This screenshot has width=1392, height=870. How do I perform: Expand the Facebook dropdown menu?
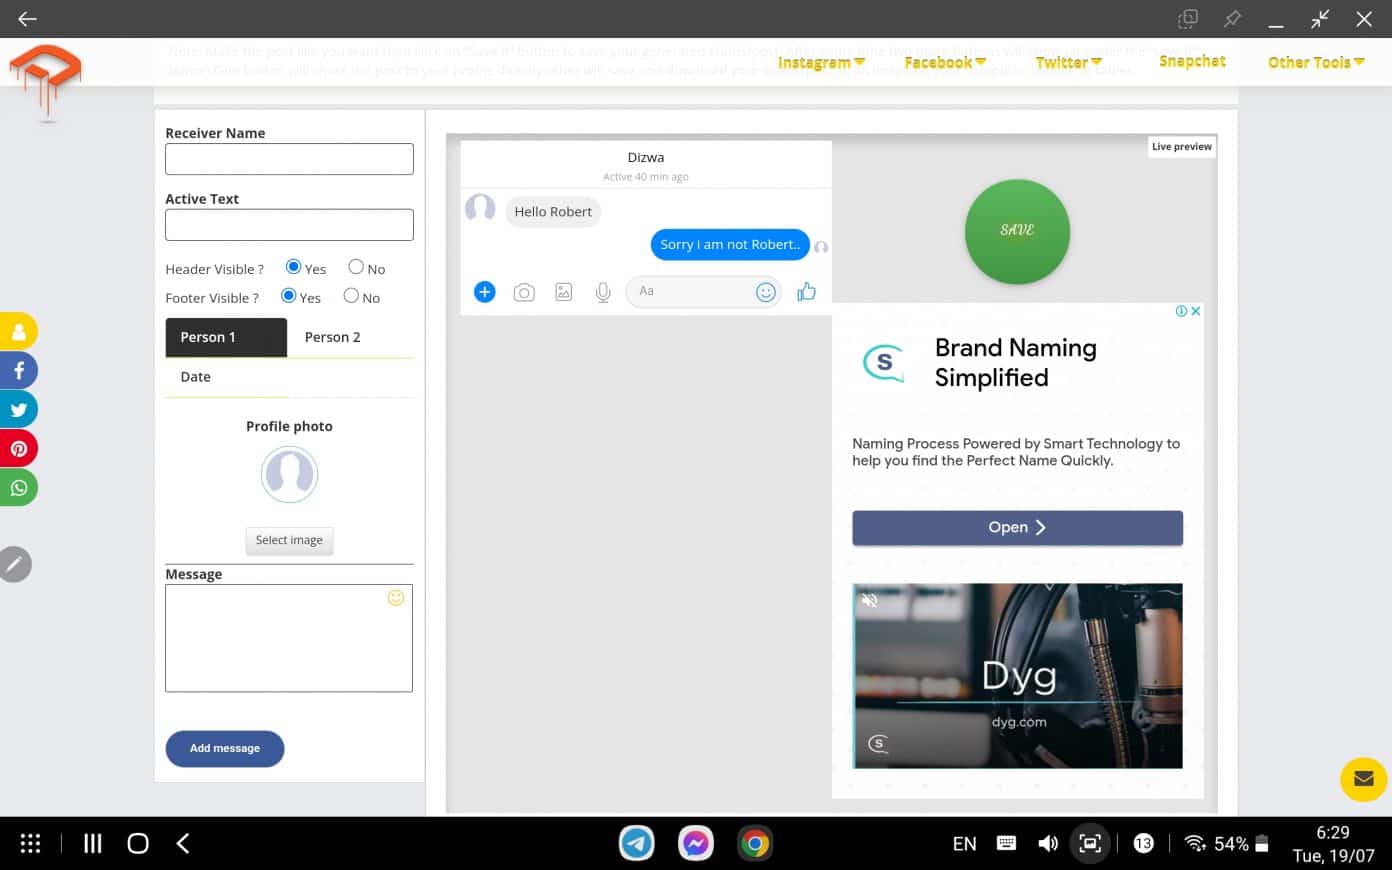942,62
